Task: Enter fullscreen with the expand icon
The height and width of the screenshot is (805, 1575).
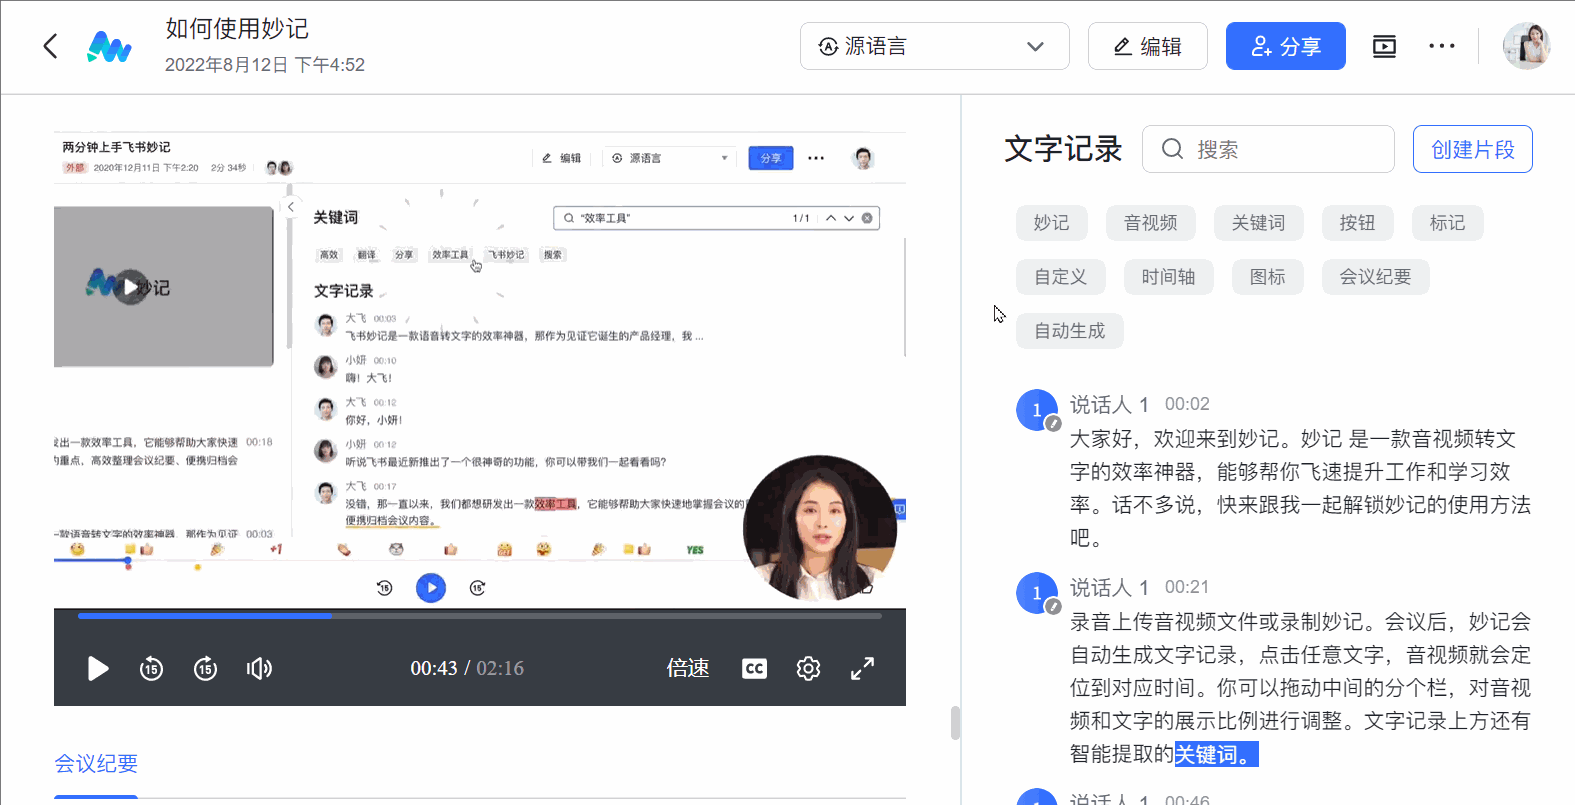Action: coord(862,668)
